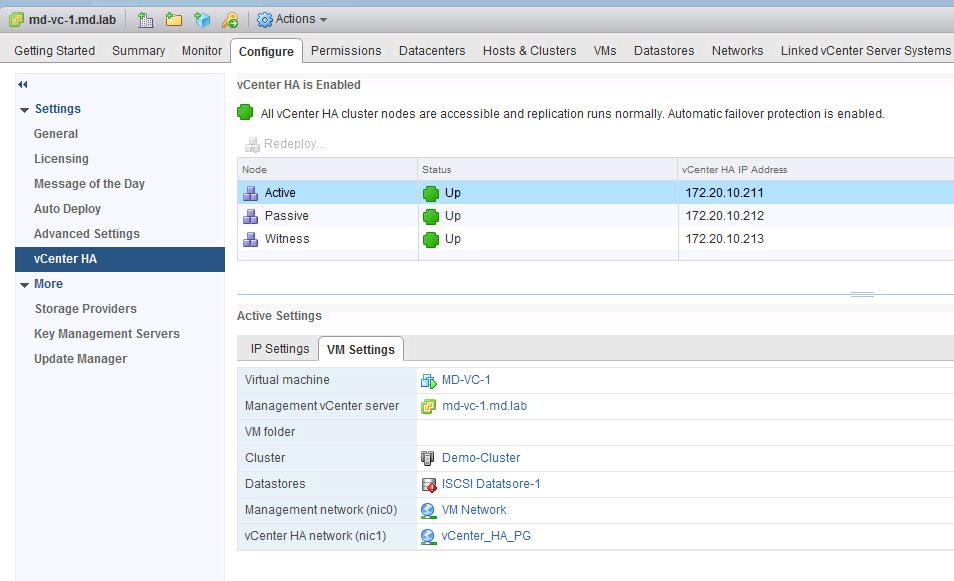Collapse the left navigation pane with double arrow
The width and height of the screenshot is (954, 581).
[23, 85]
